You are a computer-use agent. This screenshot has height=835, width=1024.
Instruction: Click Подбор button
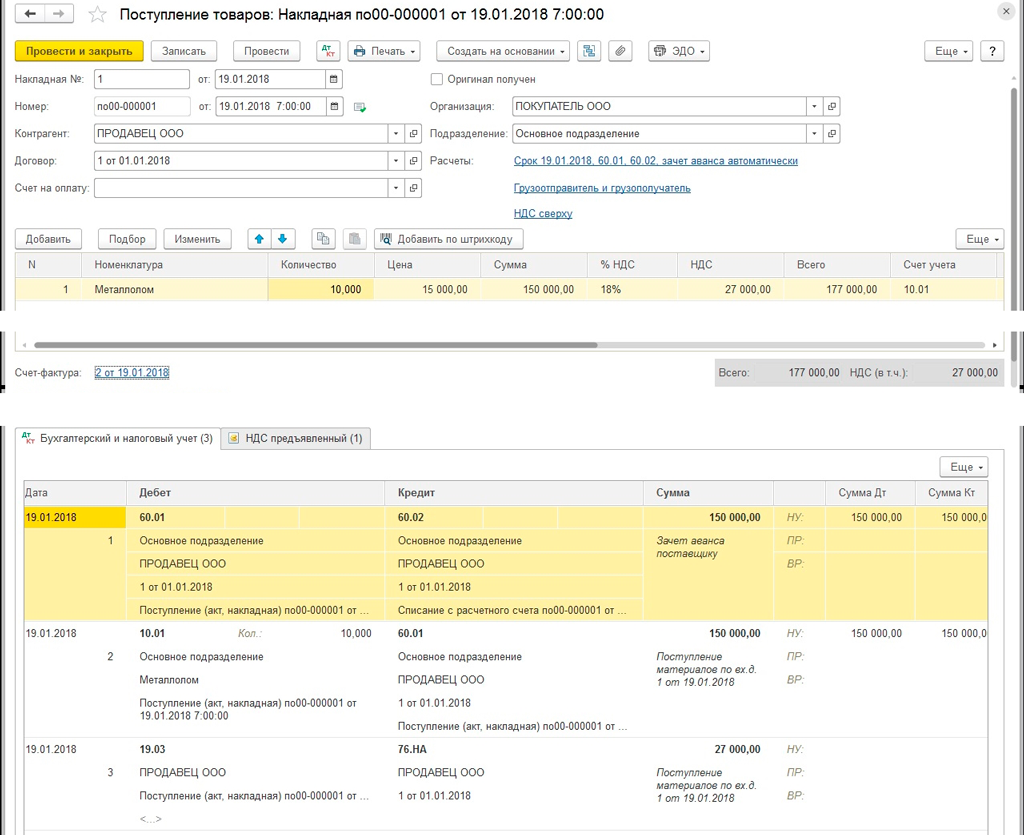coord(127,239)
